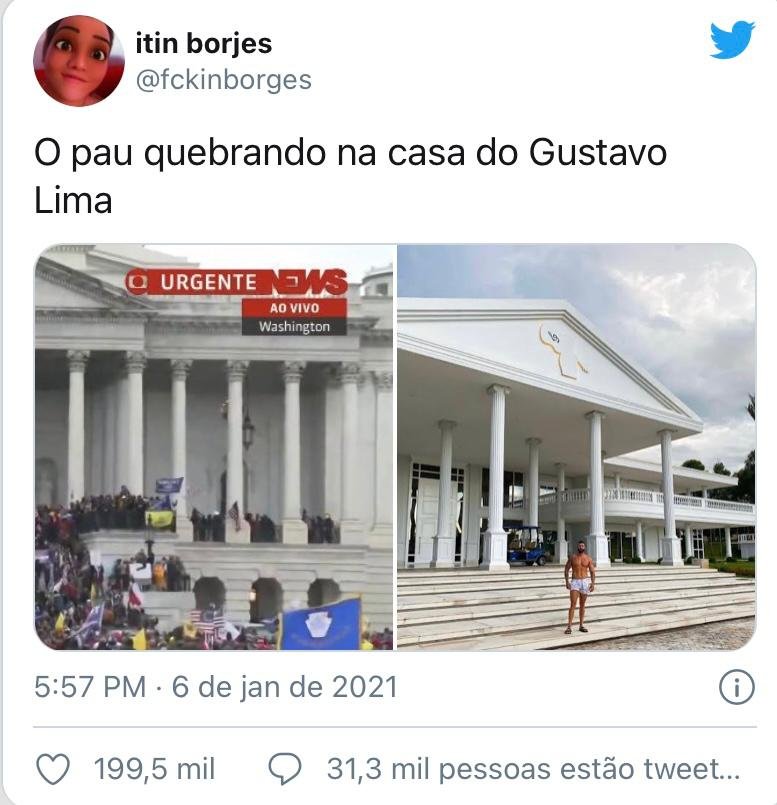The height and width of the screenshot is (805, 777).
Task: Open the tweet info circle icon
Action: (737, 687)
